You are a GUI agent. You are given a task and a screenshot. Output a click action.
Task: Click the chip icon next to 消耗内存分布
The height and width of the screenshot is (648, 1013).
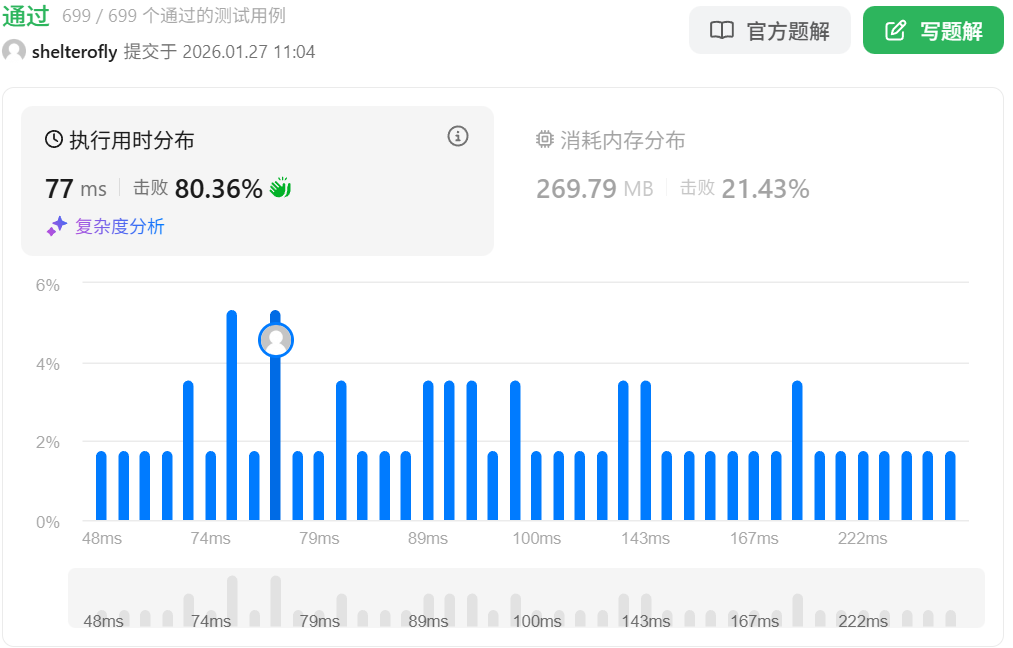pos(545,140)
